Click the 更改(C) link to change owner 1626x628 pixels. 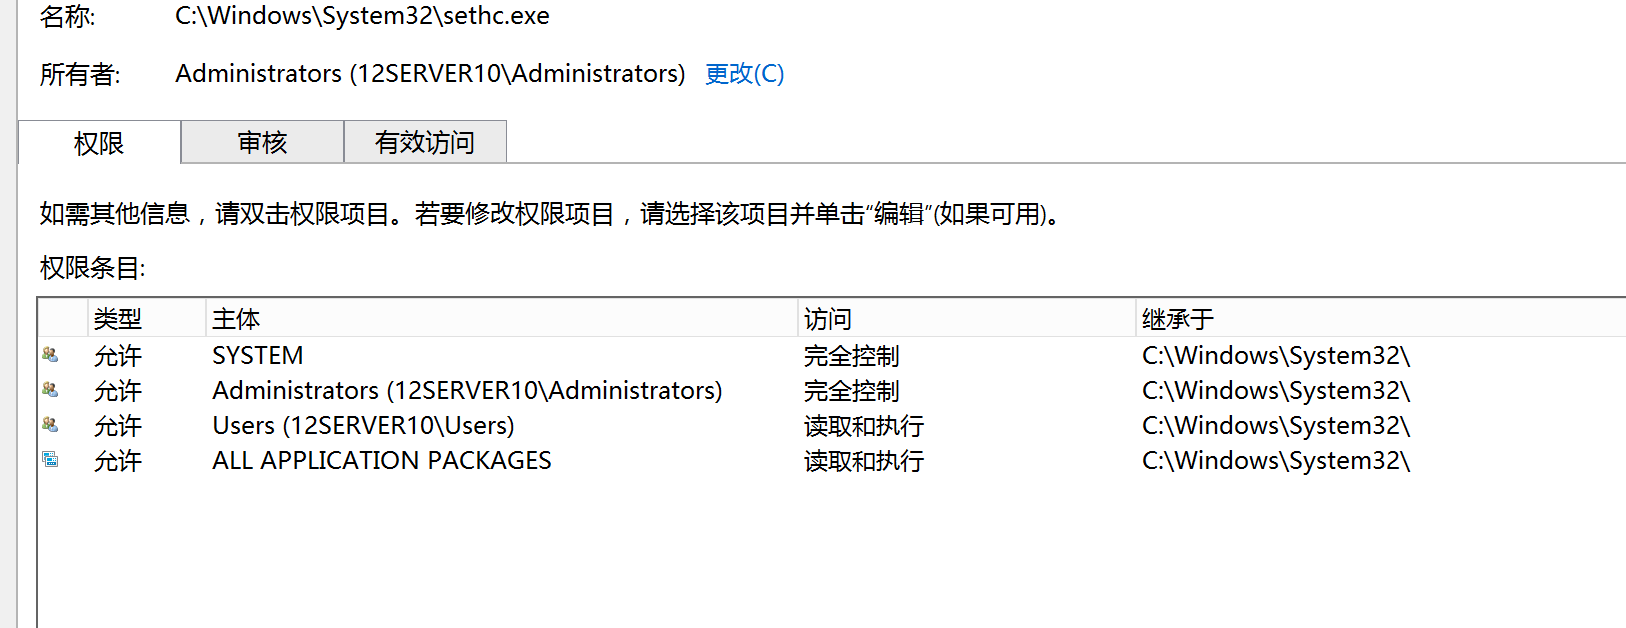click(744, 74)
